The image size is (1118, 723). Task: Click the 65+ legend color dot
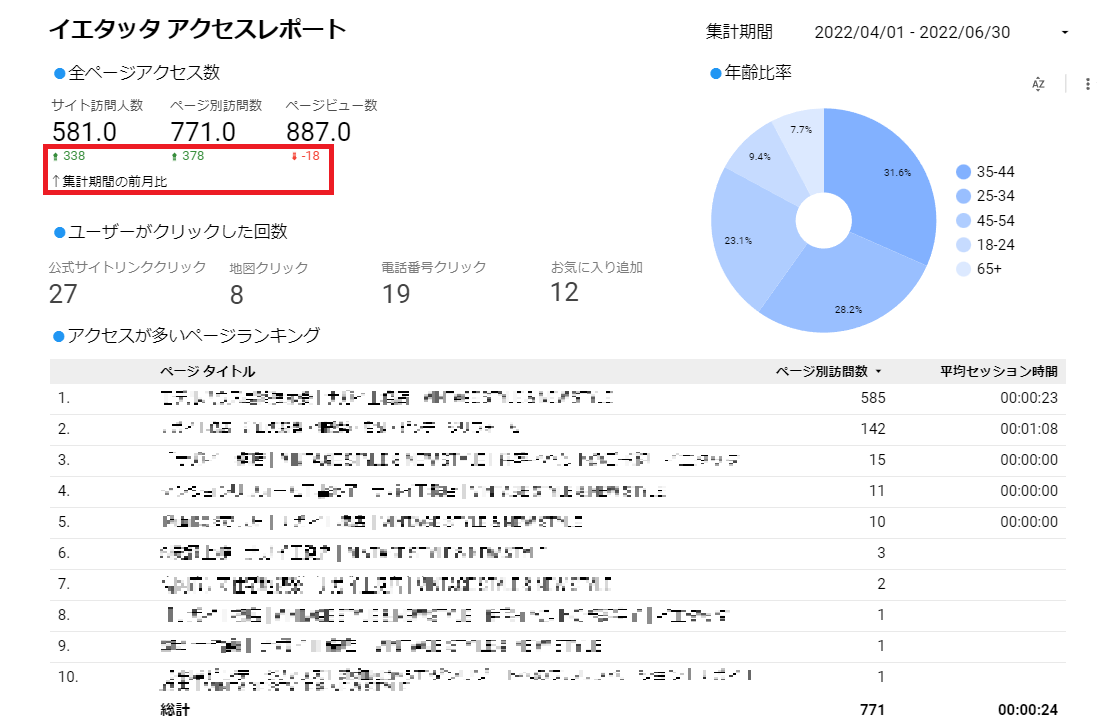point(963,268)
